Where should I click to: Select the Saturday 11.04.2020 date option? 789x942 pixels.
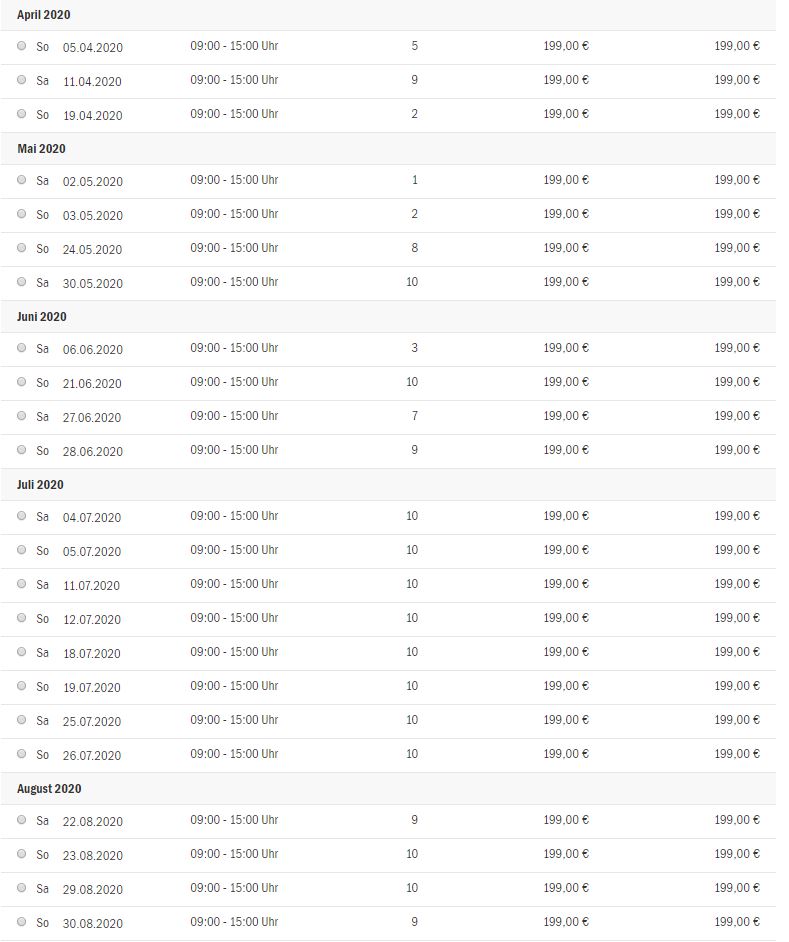point(22,79)
